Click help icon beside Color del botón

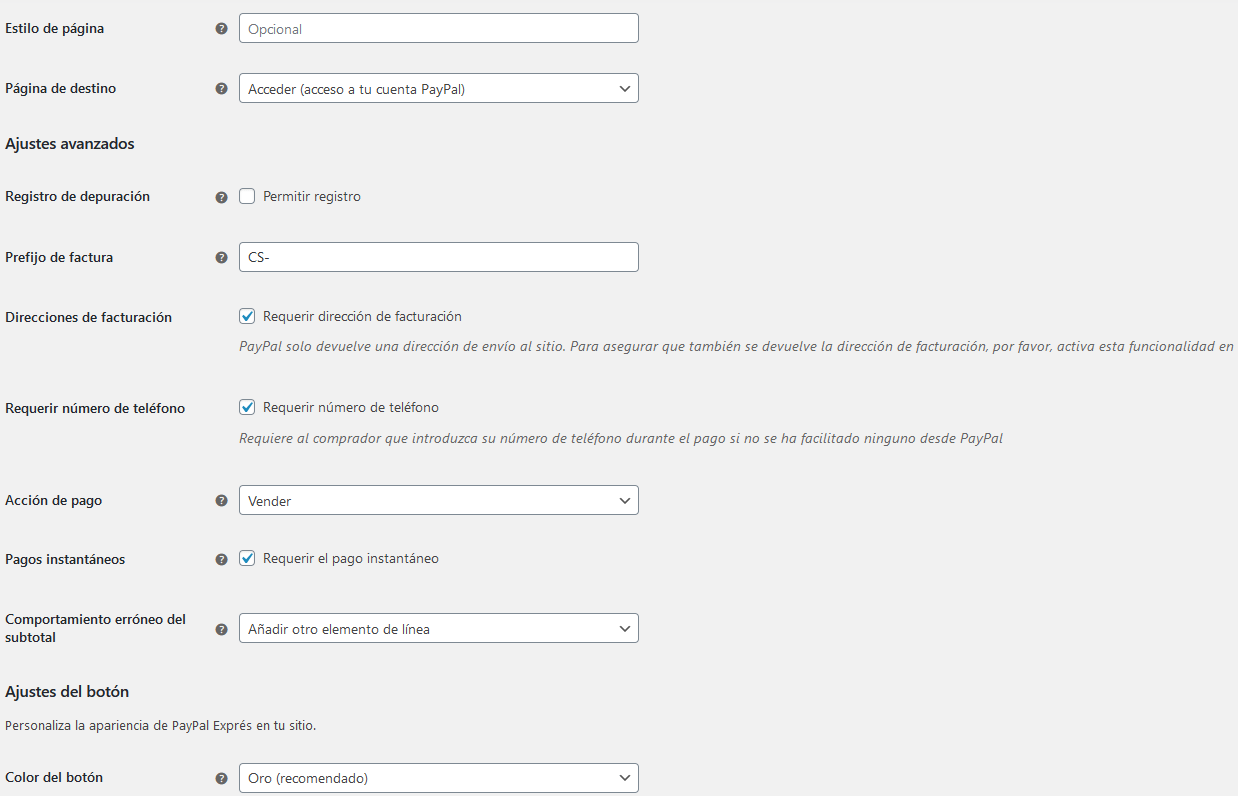222,777
